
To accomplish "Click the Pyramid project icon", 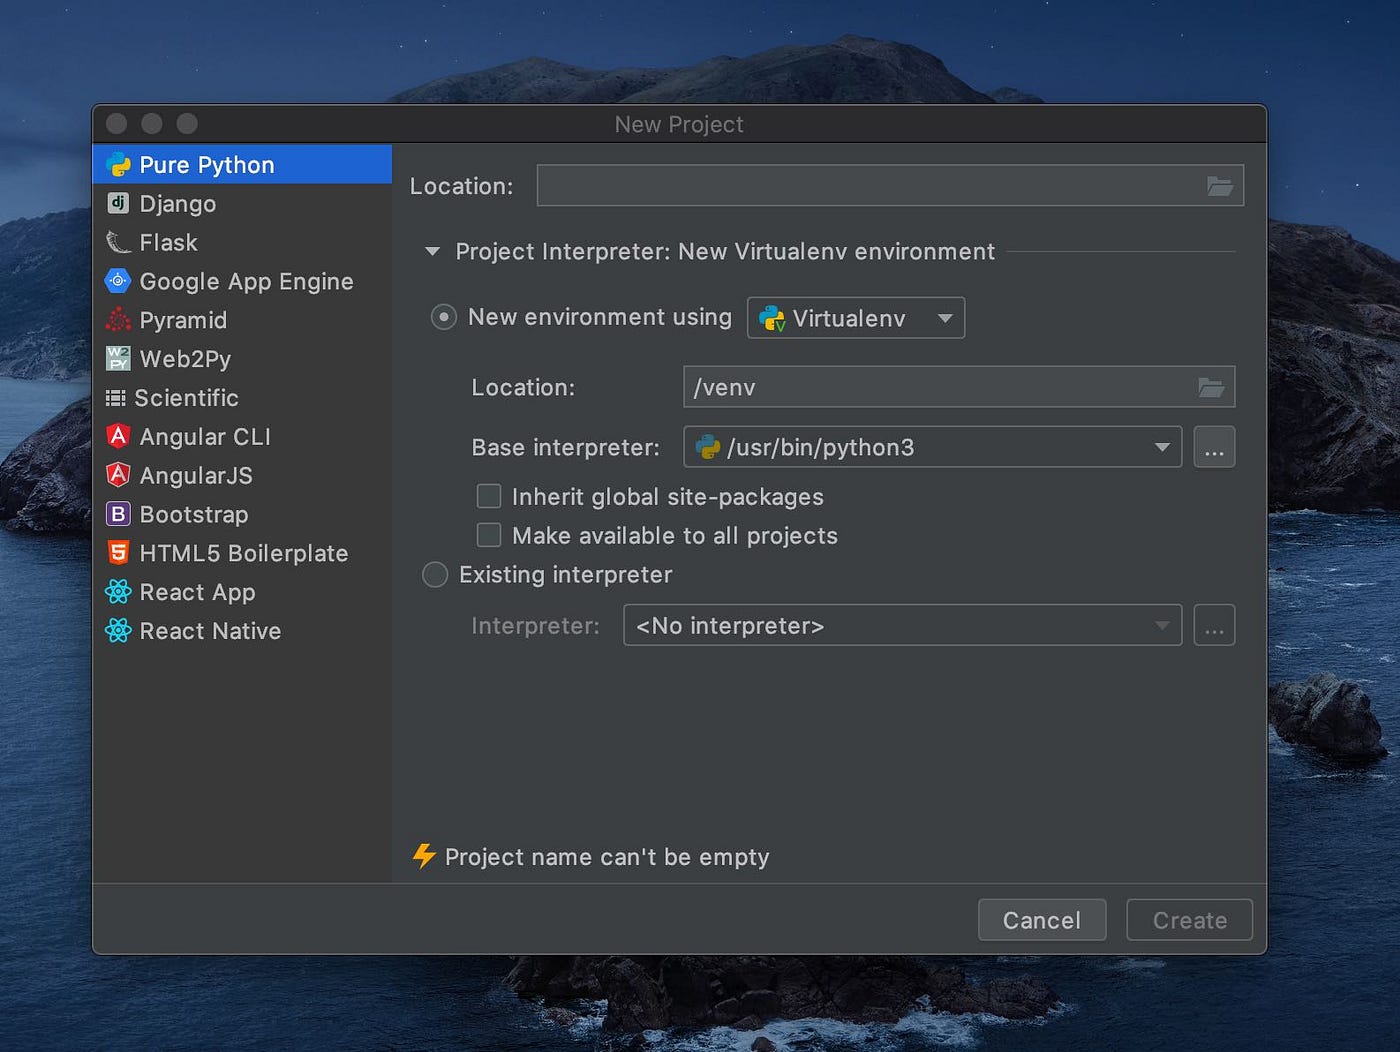I will pyautogui.click(x=117, y=320).
